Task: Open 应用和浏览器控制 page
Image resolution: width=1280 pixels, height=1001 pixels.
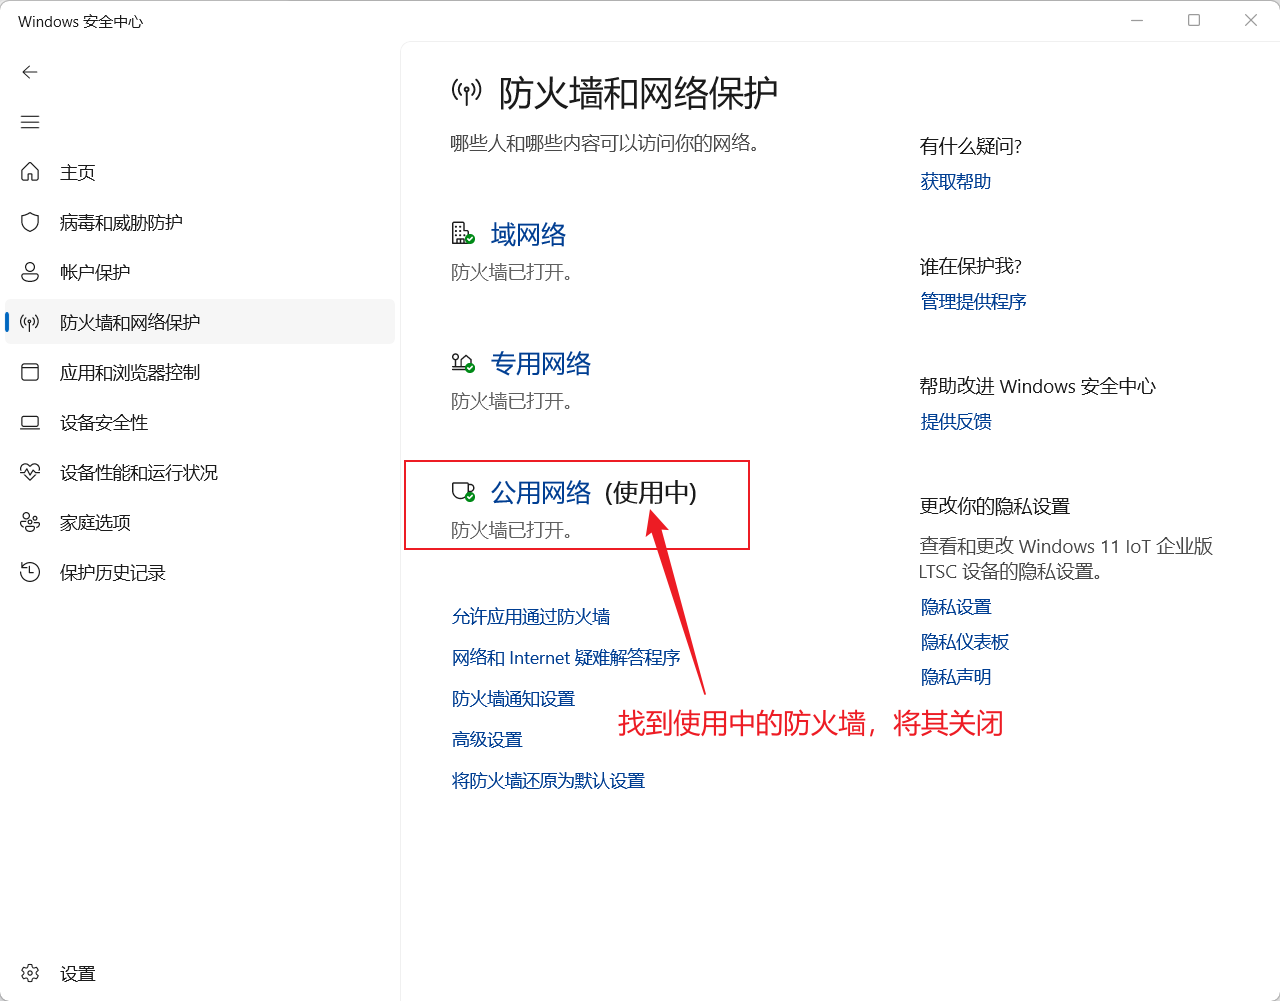Action: pyautogui.click(x=200, y=372)
